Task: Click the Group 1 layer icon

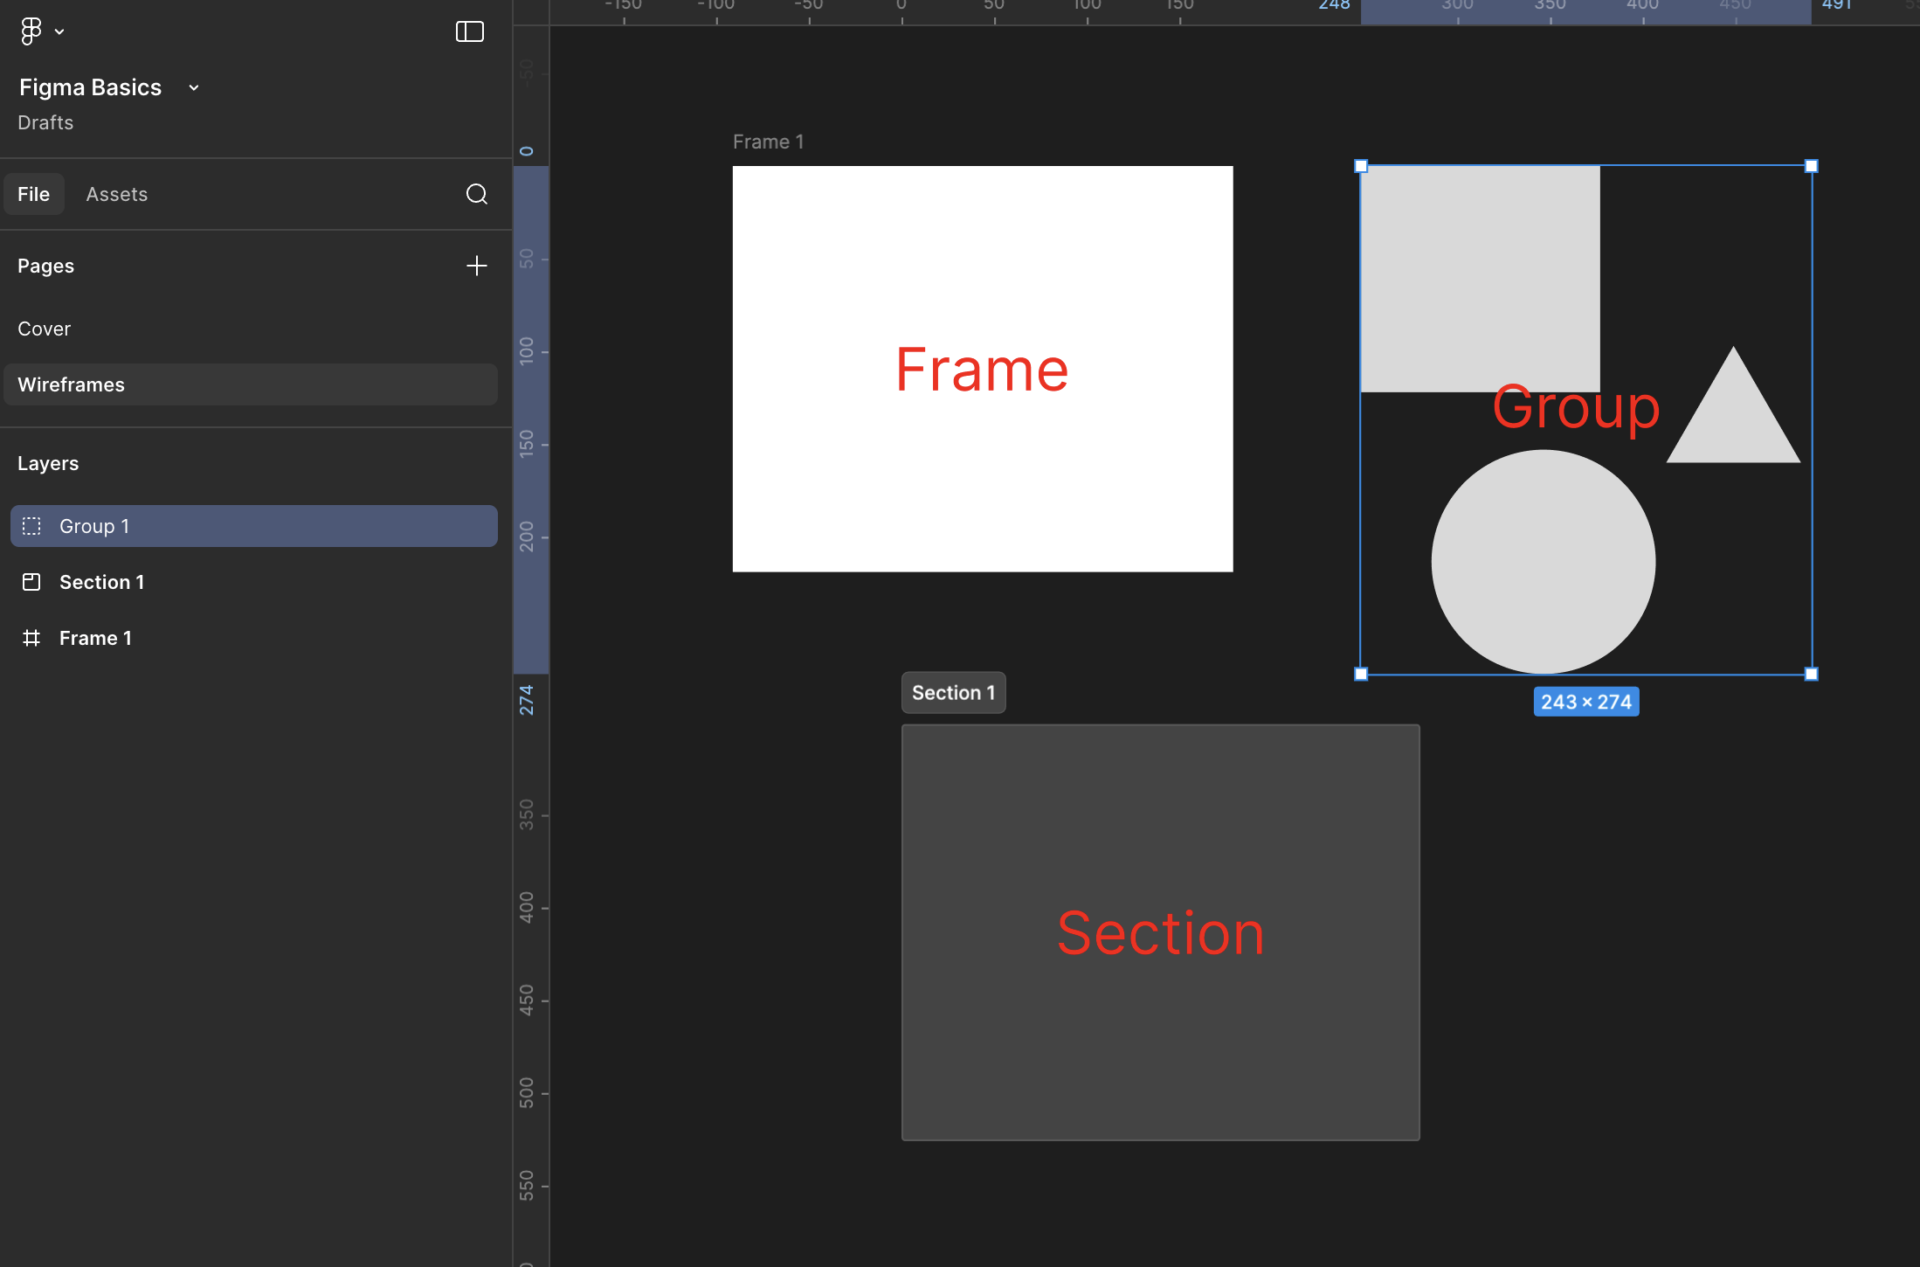Action: tap(32, 526)
